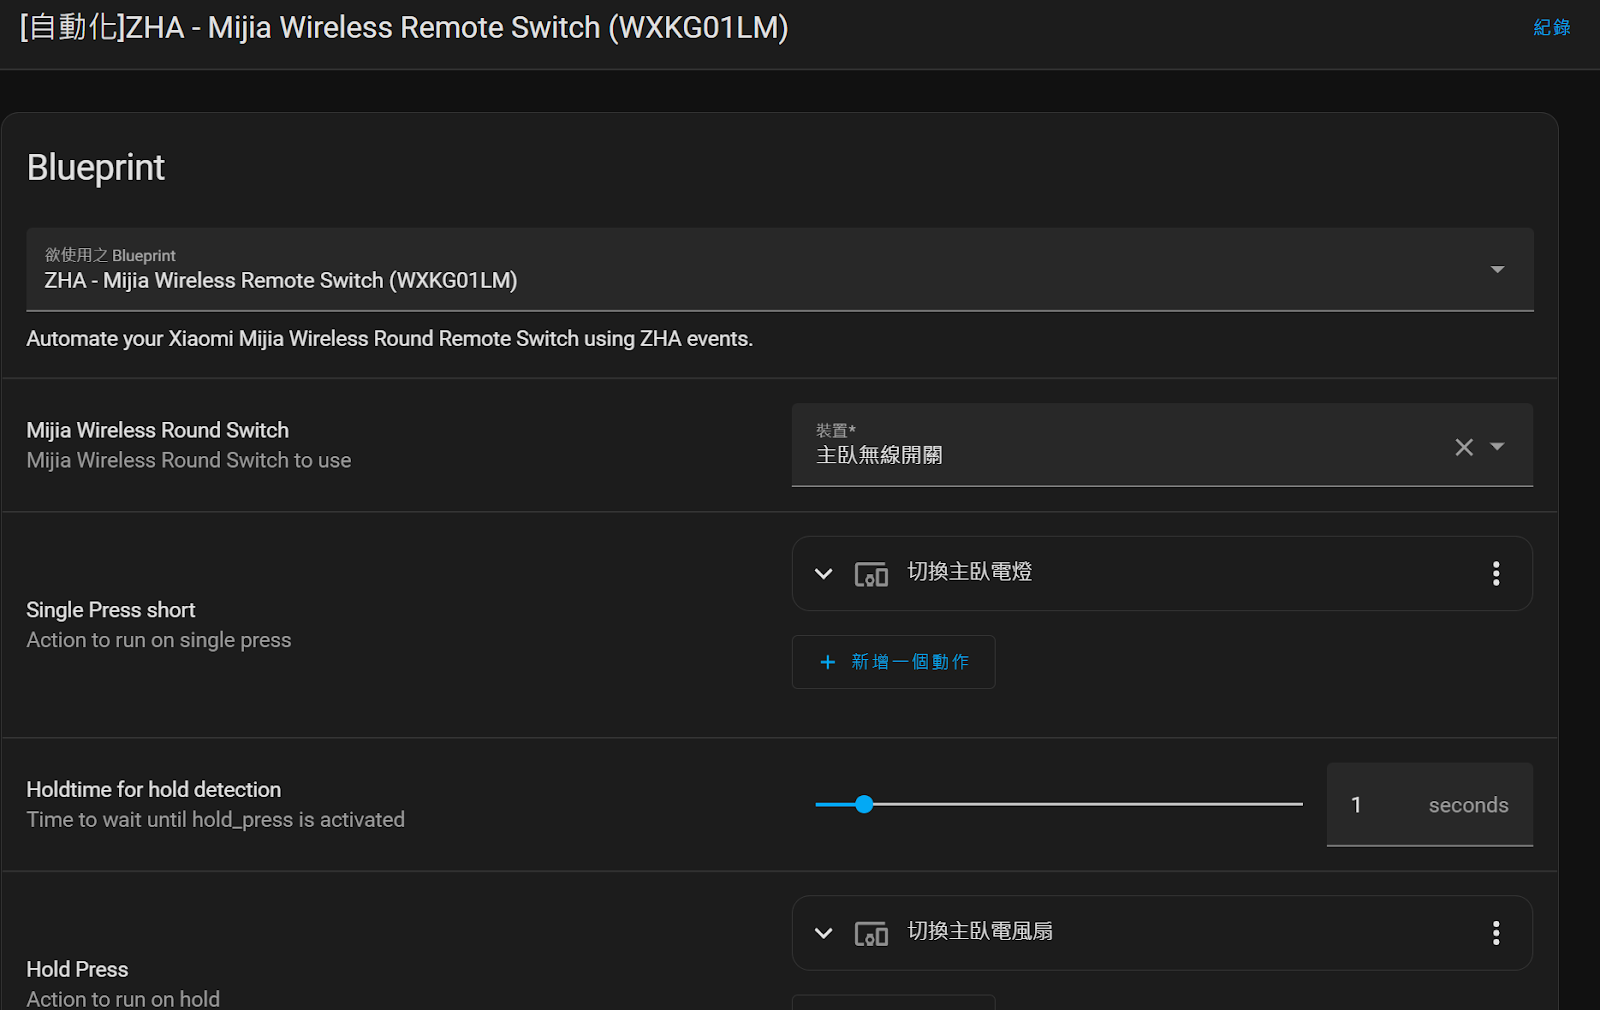Click the Holdtime for hold detection label
The height and width of the screenshot is (1010, 1600).
click(154, 790)
